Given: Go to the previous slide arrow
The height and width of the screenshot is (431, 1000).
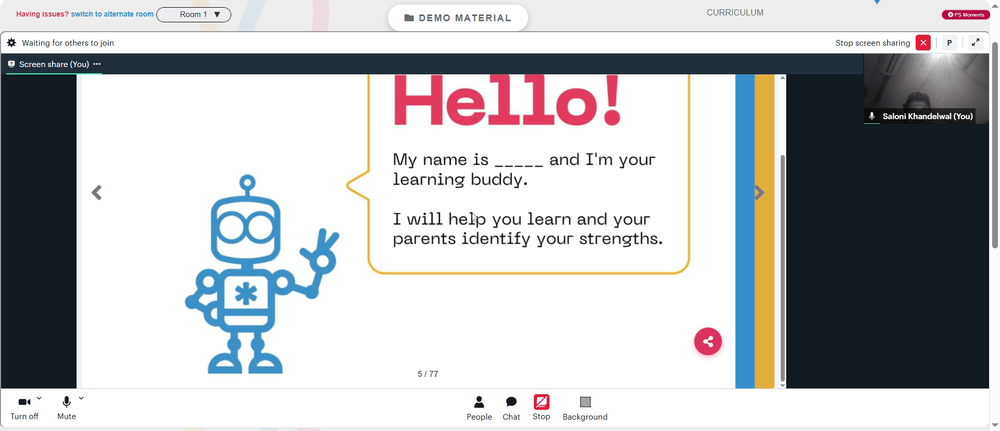Looking at the screenshot, I should (x=96, y=193).
